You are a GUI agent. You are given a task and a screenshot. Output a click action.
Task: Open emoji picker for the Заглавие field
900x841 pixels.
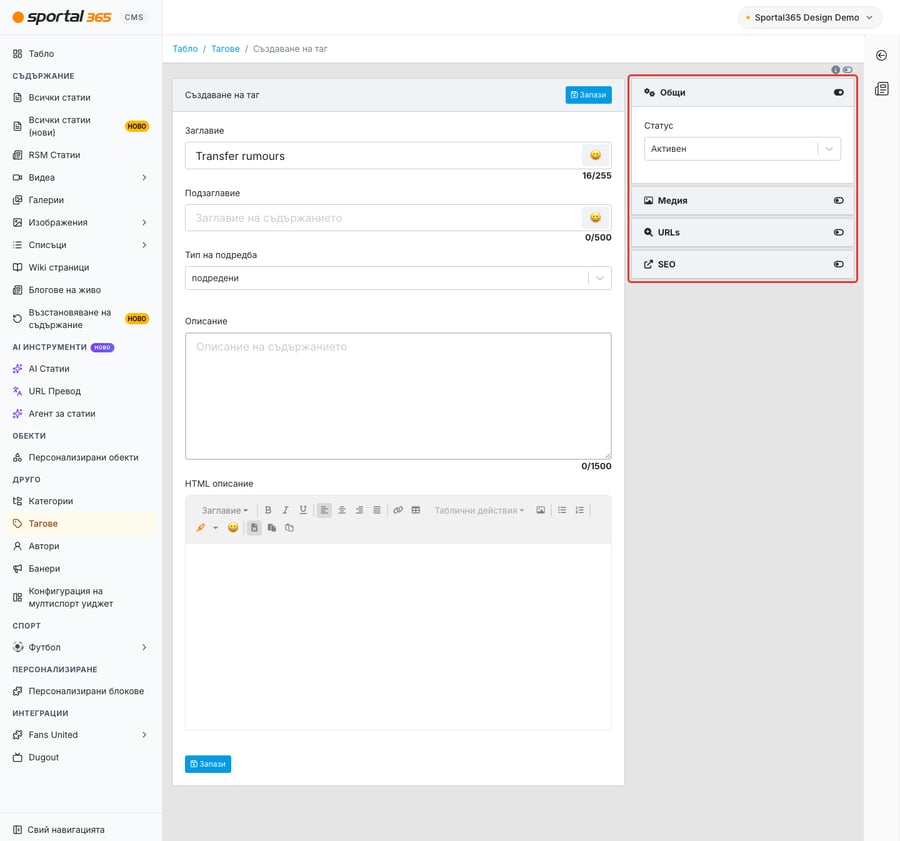pyautogui.click(x=596, y=155)
